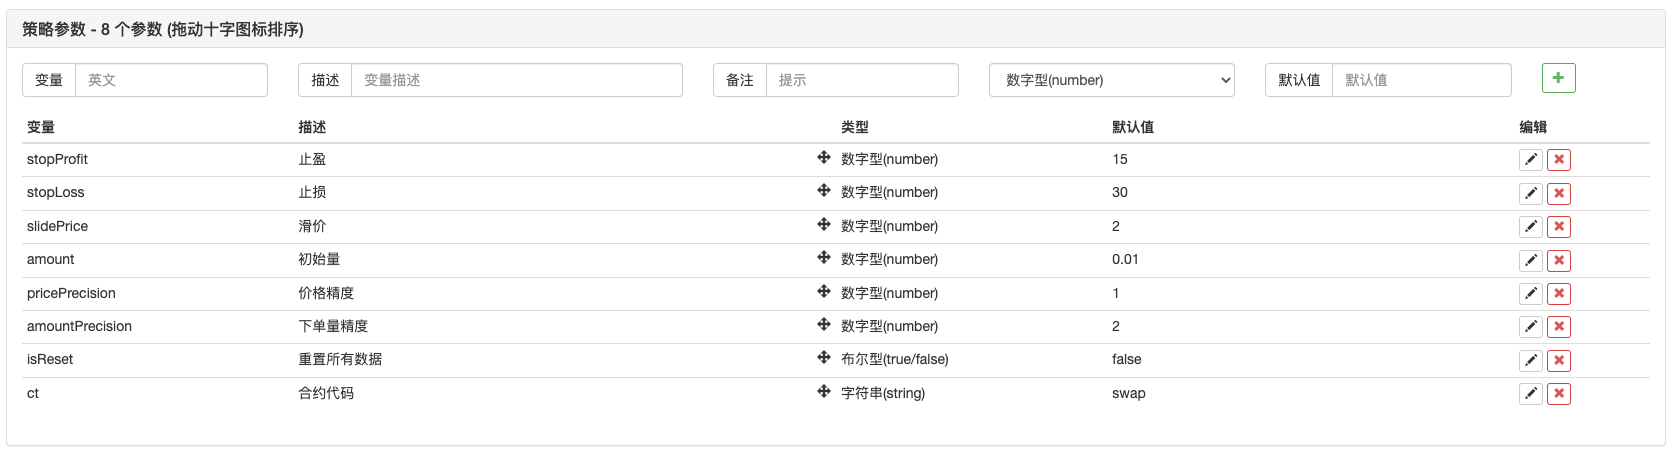The image size is (1677, 455).
Task: Delete the stopLoss parameter row
Action: click(x=1558, y=194)
